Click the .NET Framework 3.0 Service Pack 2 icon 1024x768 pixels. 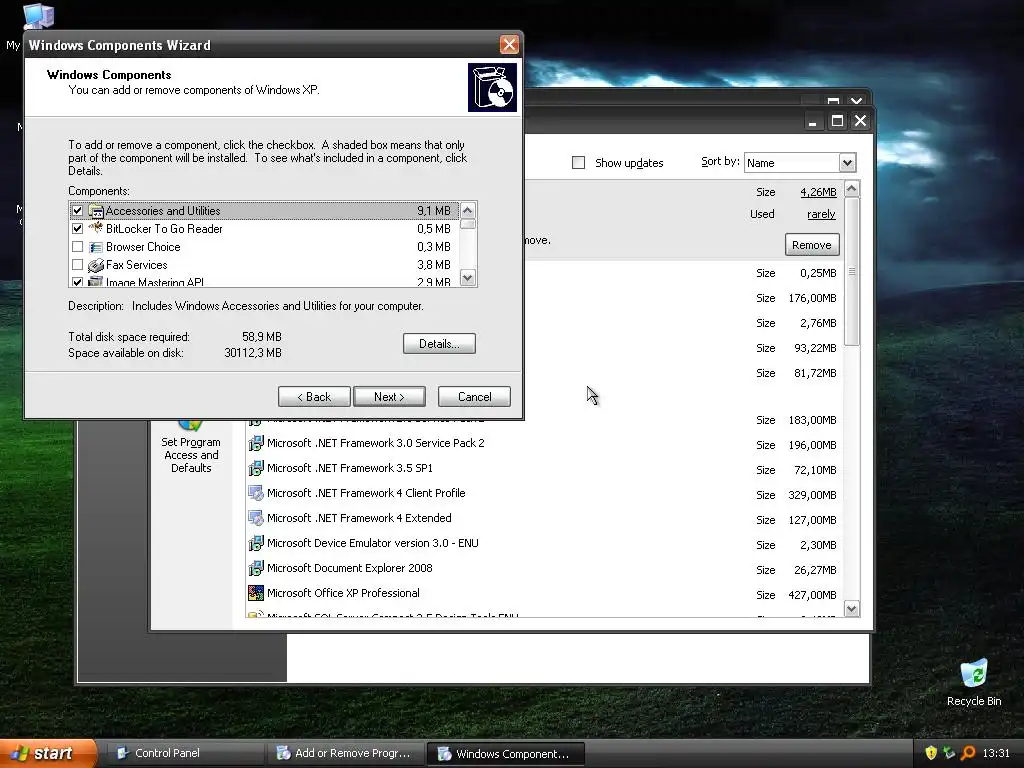(256, 443)
